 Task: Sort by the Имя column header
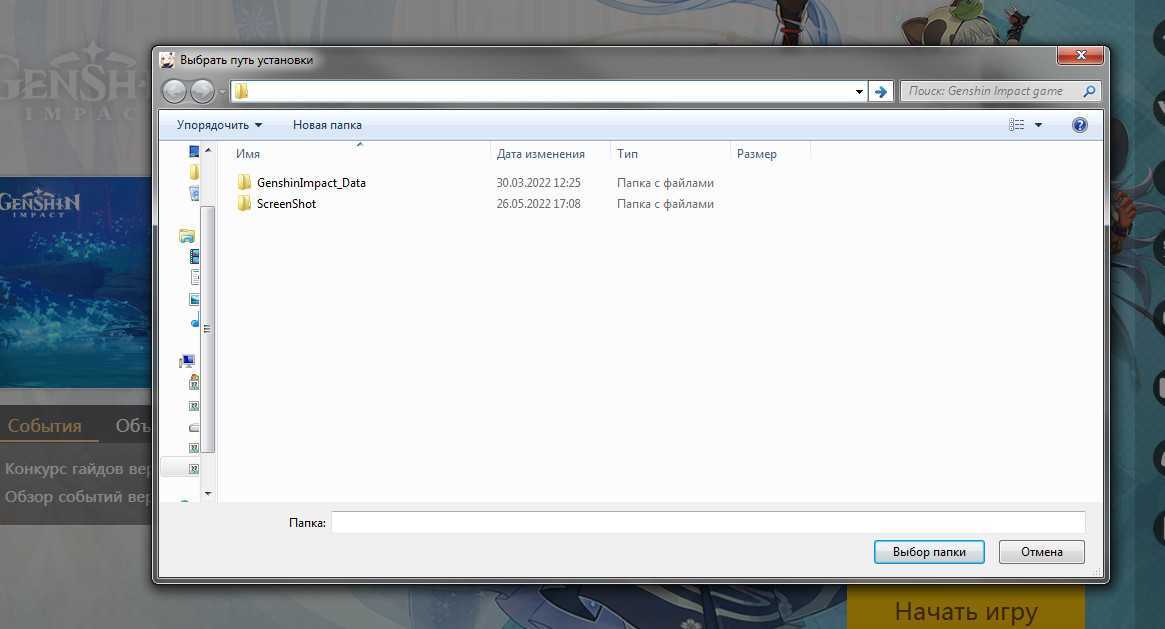click(x=248, y=154)
